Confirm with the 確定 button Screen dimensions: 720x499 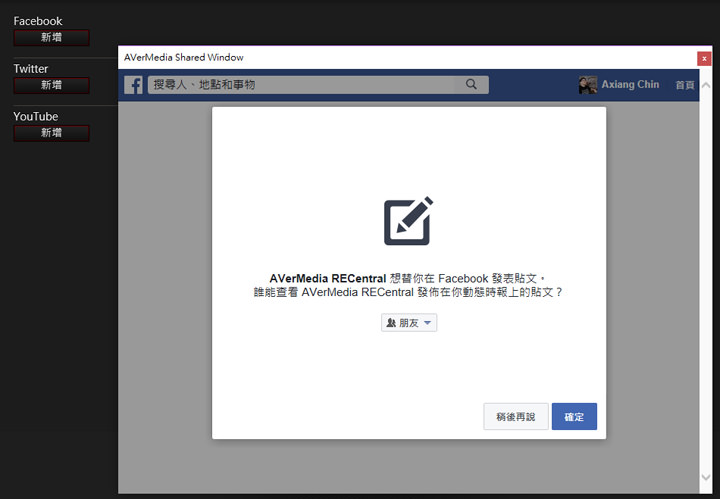574,416
